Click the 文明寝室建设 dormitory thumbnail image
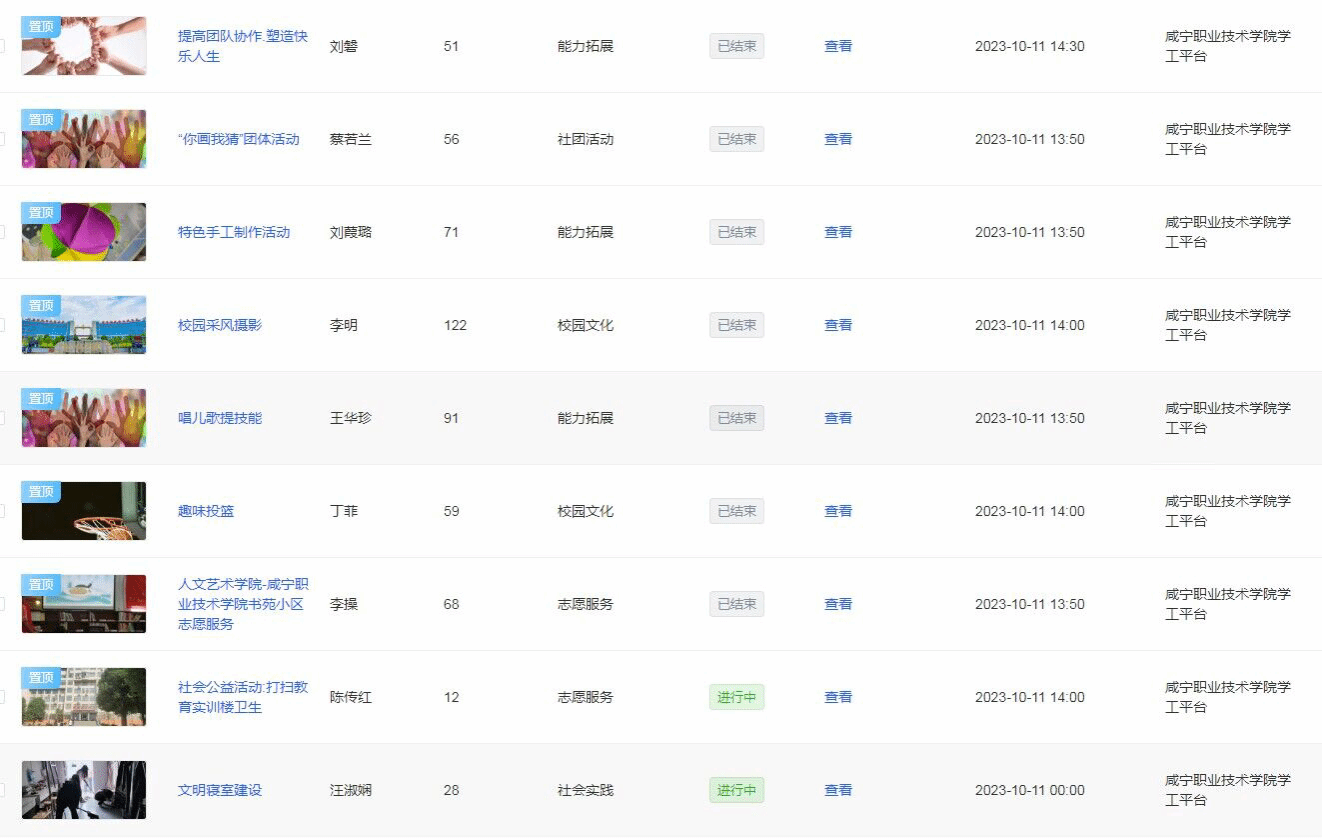This screenshot has width=1322, height=838. 84,790
